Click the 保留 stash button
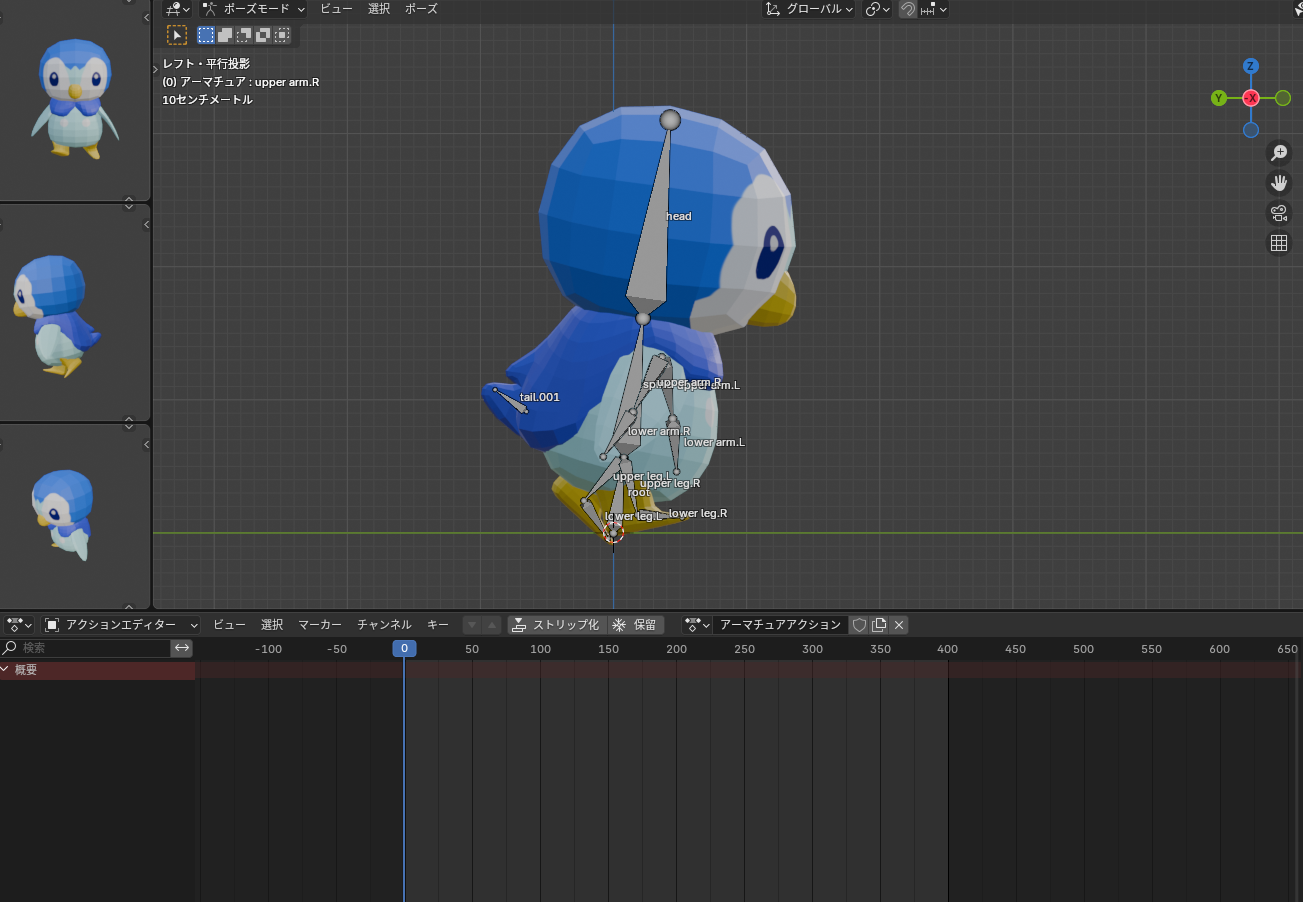Image resolution: width=1303 pixels, height=902 pixels. tap(635, 625)
